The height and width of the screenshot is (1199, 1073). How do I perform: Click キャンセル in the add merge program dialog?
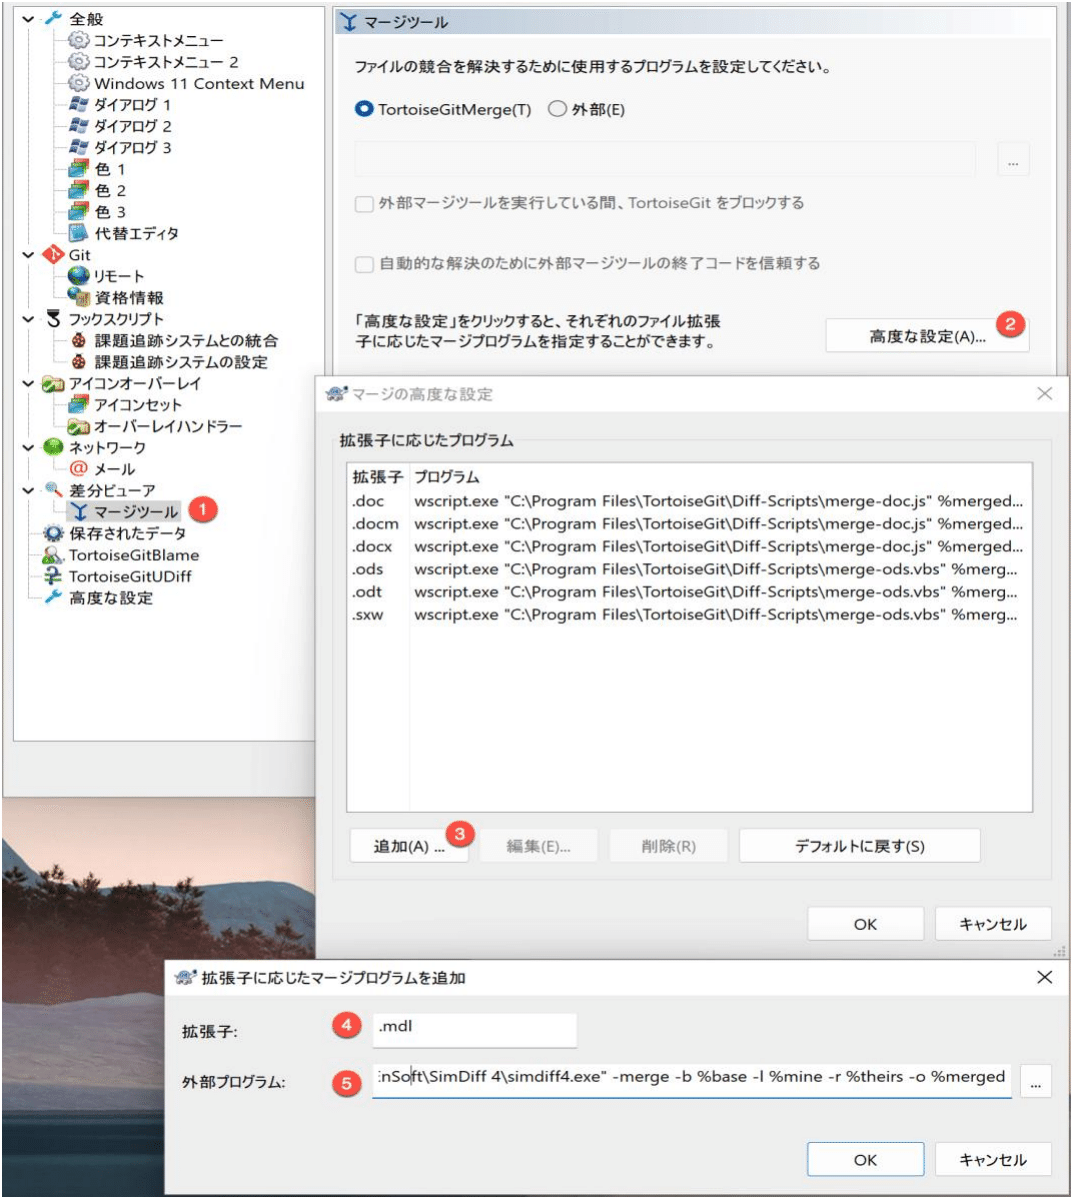pyautogui.click(x=993, y=1159)
